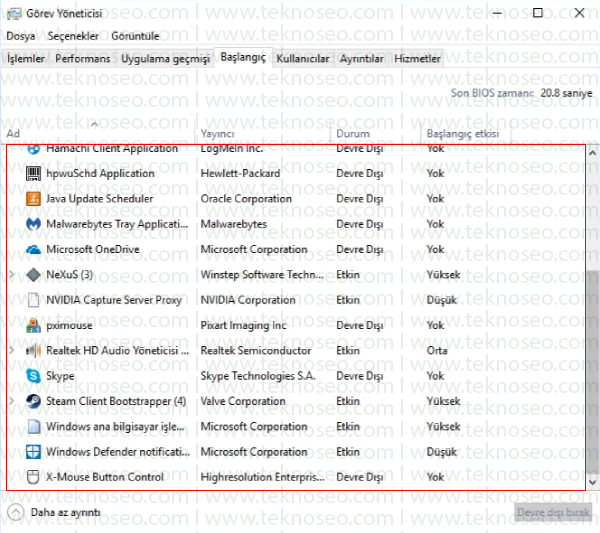Image resolution: width=600 pixels, height=533 pixels.
Task: Select the pximouse row name
Action: pyautogui.click(x=69, y=326)
